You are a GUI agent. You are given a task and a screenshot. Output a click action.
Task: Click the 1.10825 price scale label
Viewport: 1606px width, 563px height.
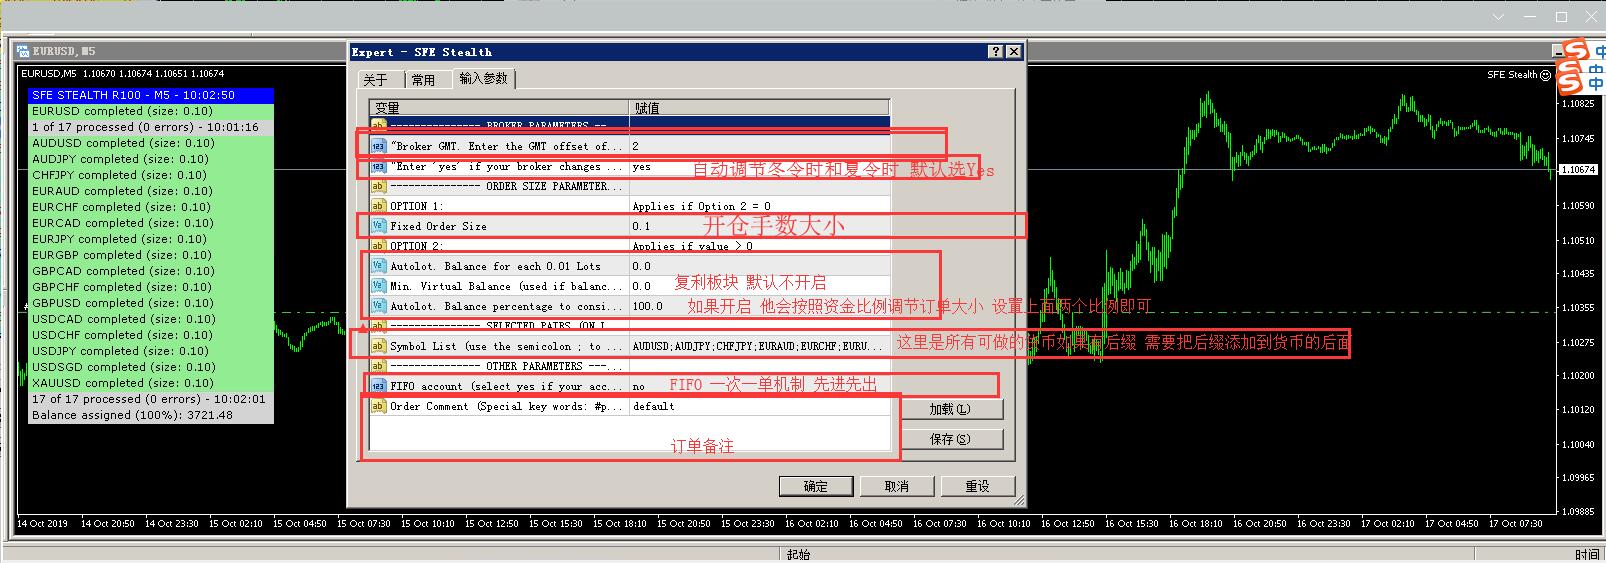[1578, 104]
